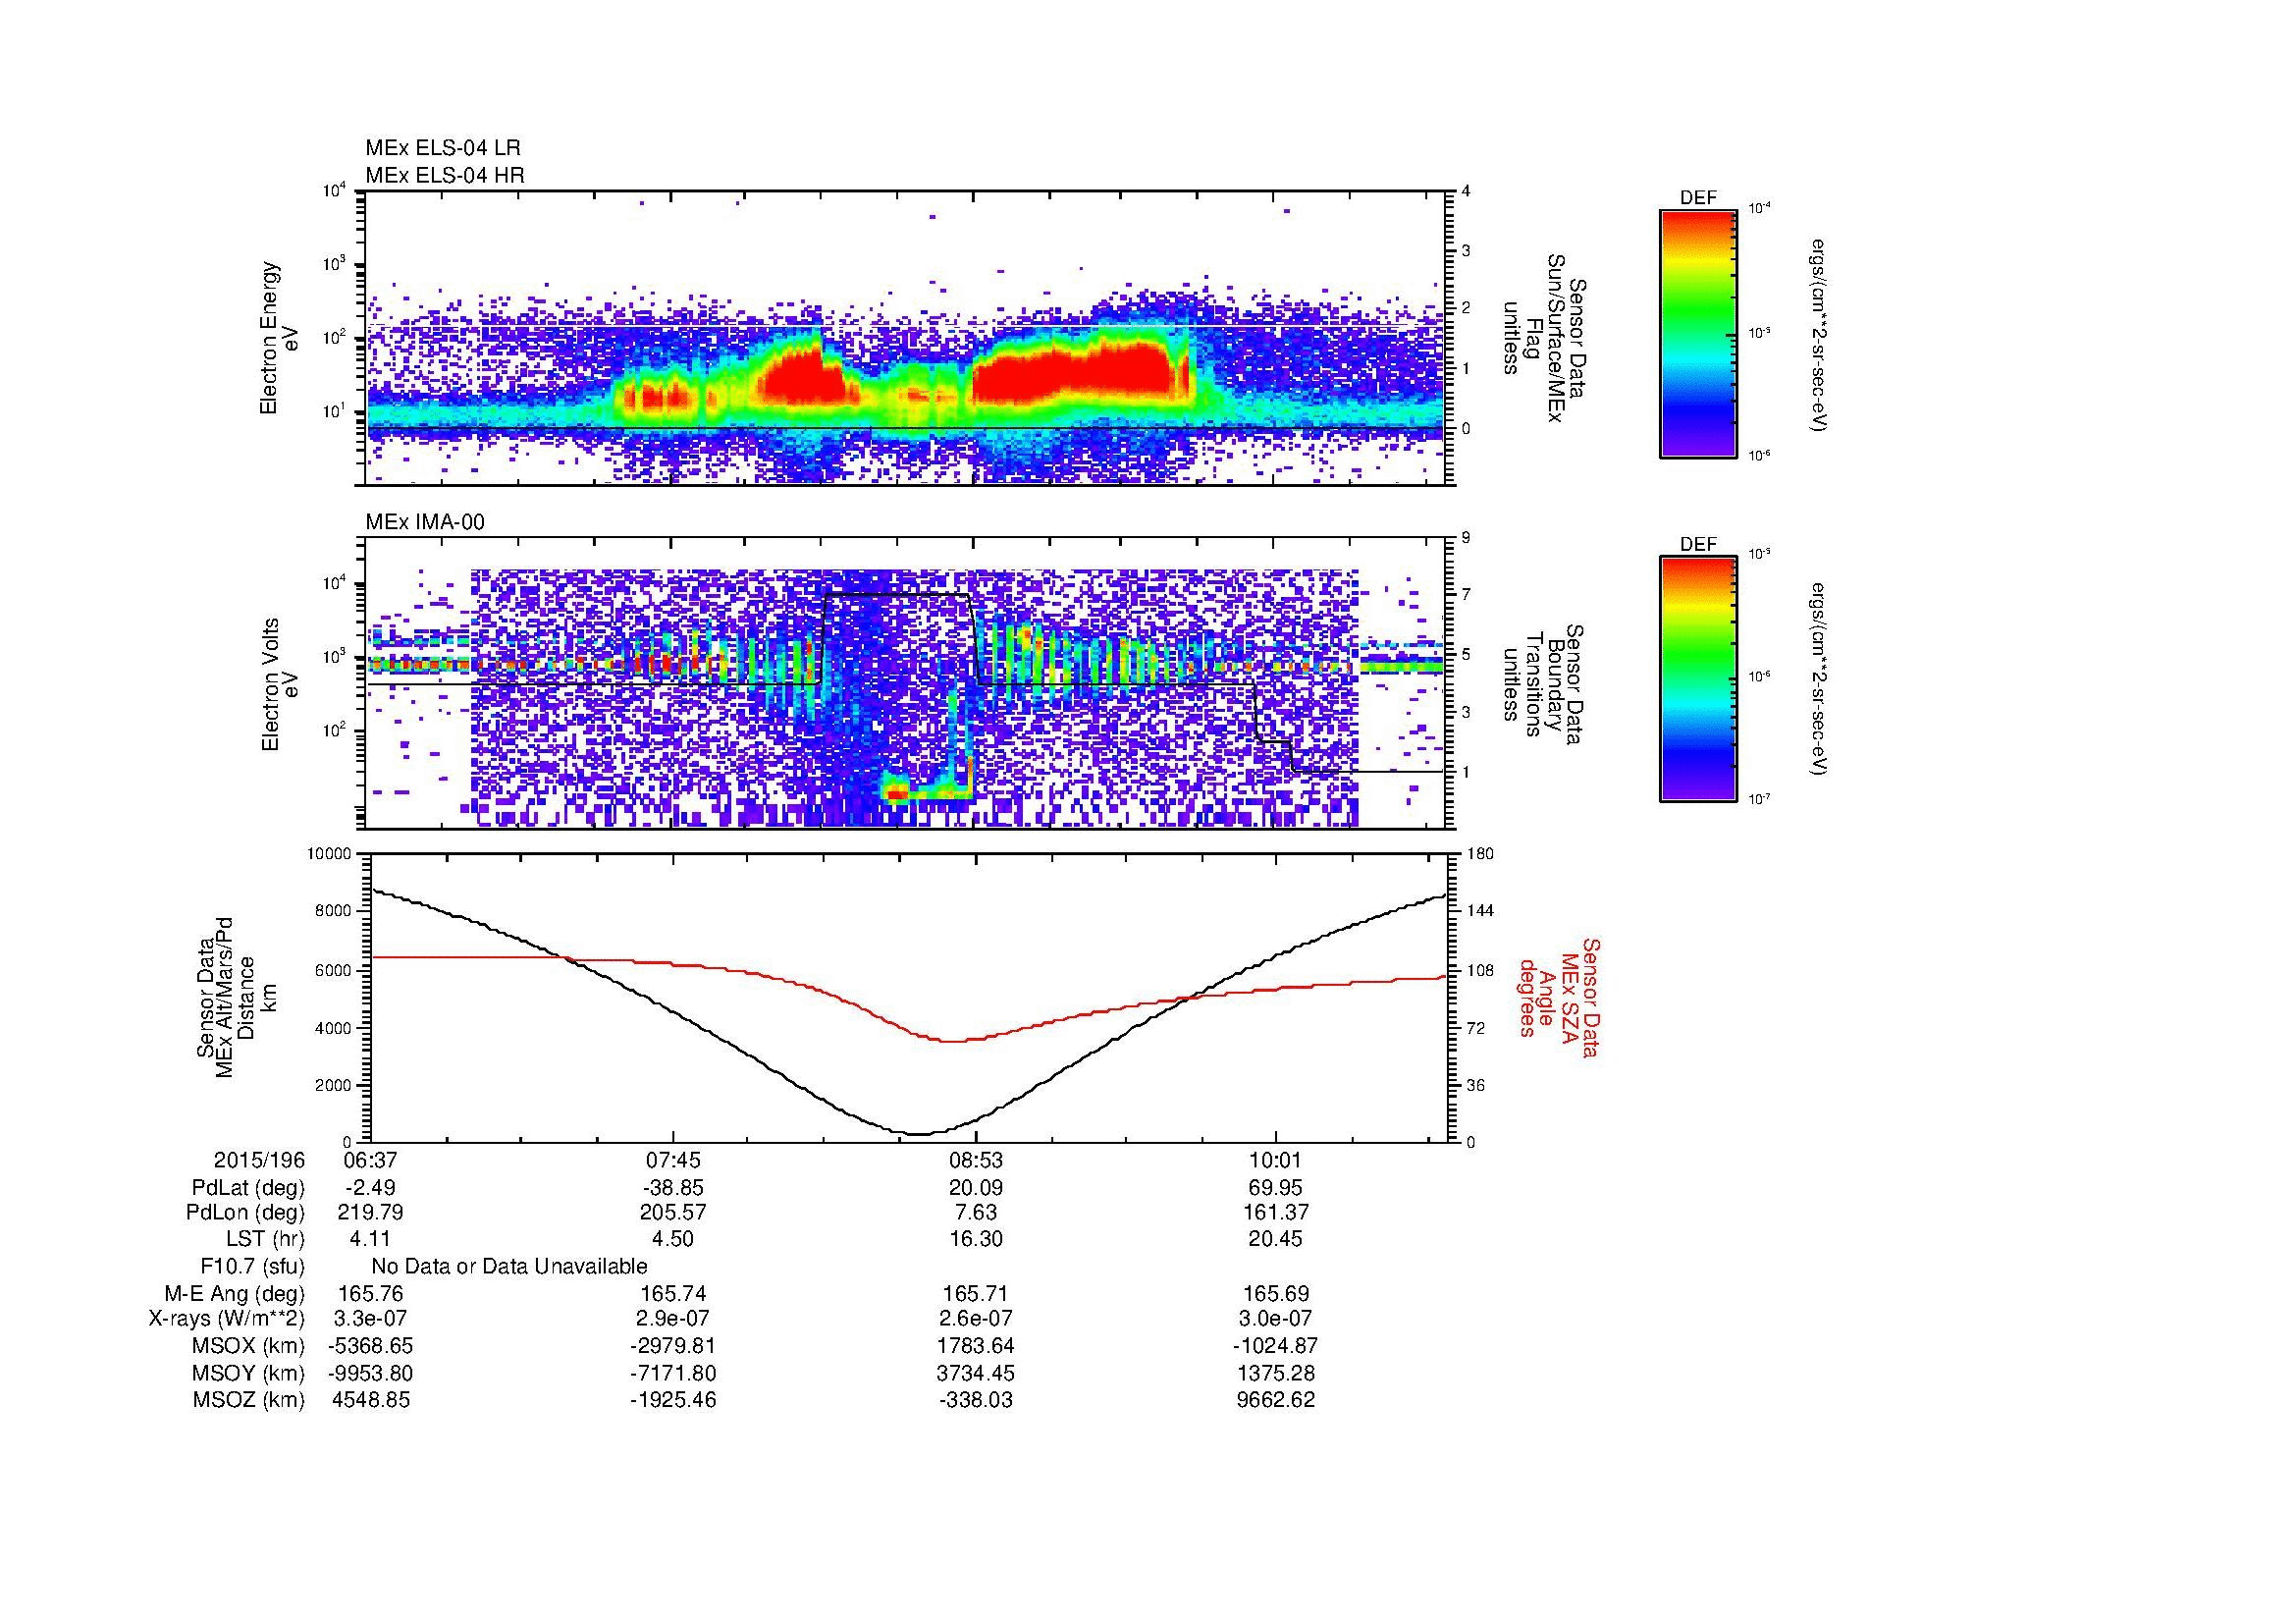Click the 'MSOX (km)' row label
This screenshot has height=1623, width=2296.
(249, 1346)
